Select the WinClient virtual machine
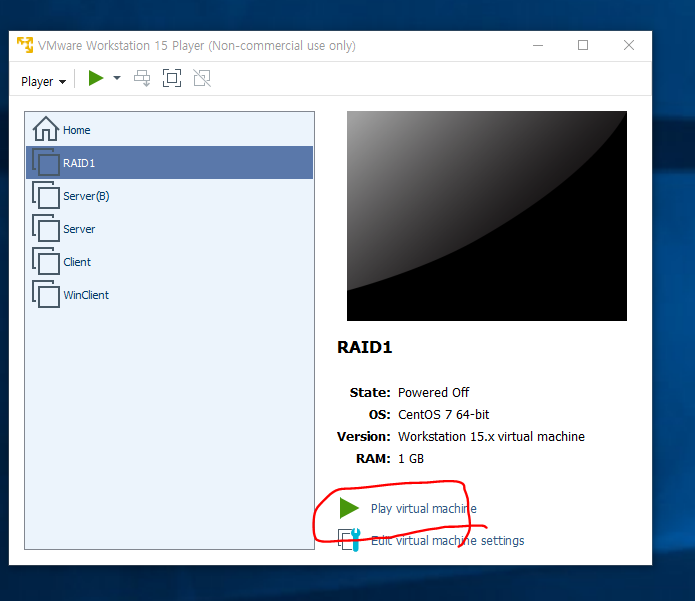The width and height of the screenshot is (695, 601). 169,295
